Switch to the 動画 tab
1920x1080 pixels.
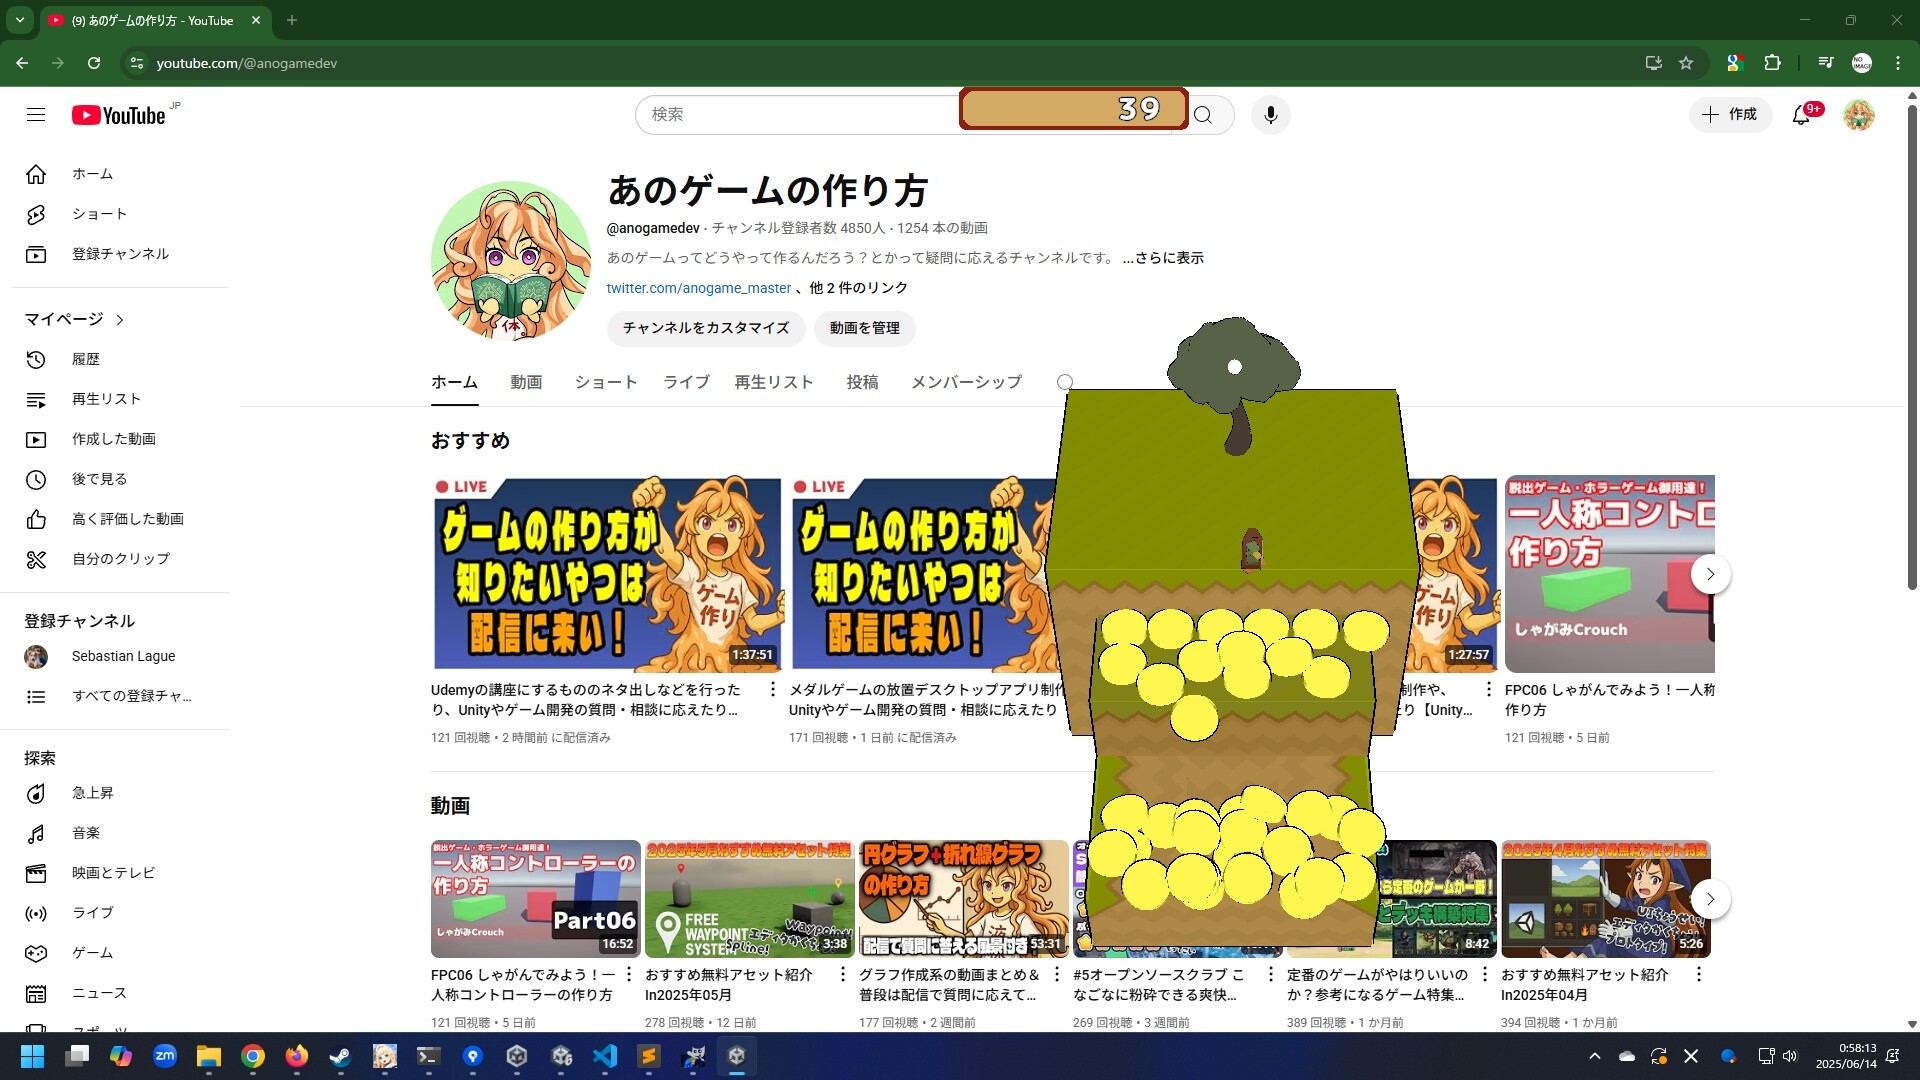click(x=526, y=382)
